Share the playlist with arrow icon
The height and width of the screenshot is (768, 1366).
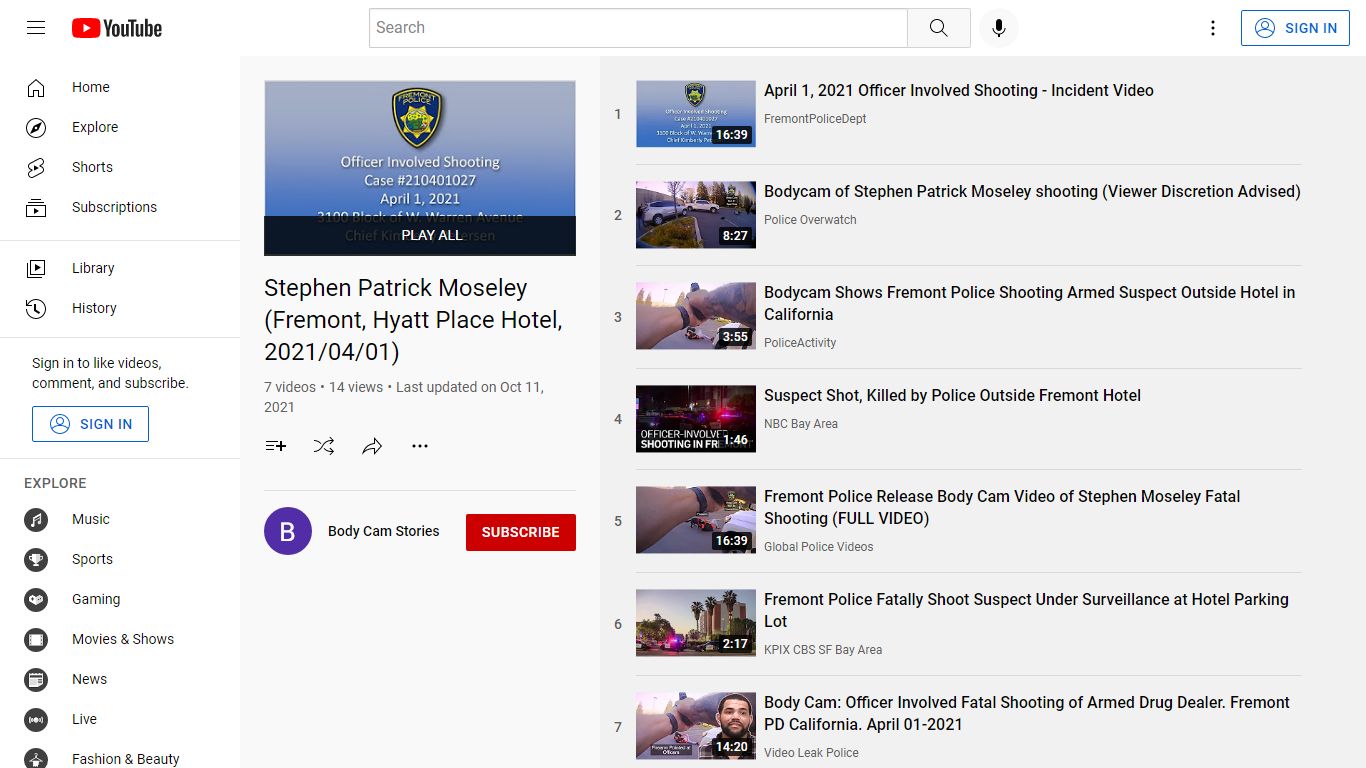coord(372,446)
